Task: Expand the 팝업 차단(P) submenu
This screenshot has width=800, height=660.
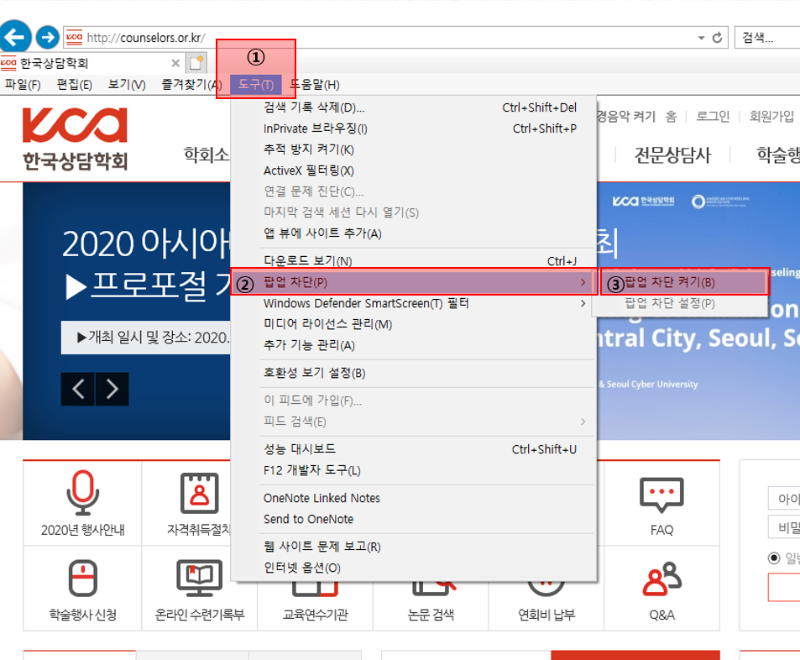Action: [413, 282]
